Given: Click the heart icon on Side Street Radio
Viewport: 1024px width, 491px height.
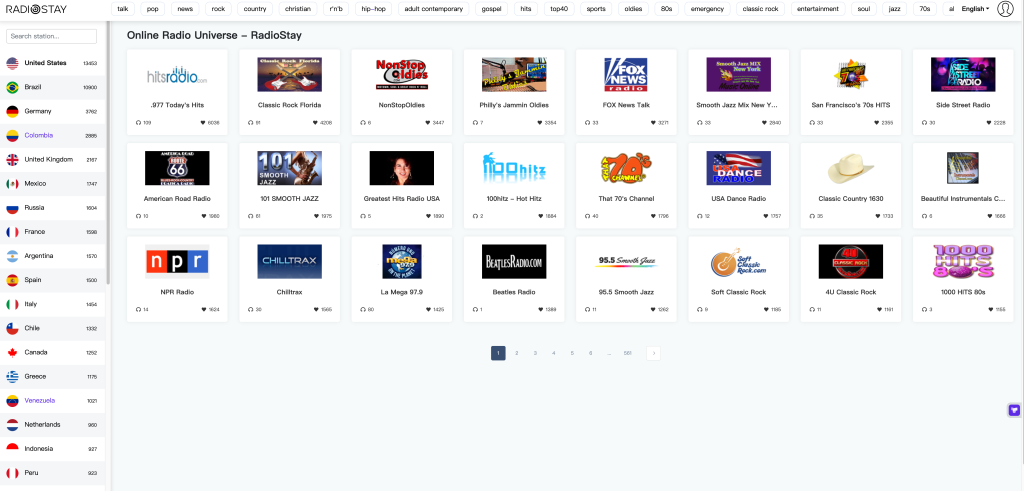Looking at the screenshot, I should (990, 122).
